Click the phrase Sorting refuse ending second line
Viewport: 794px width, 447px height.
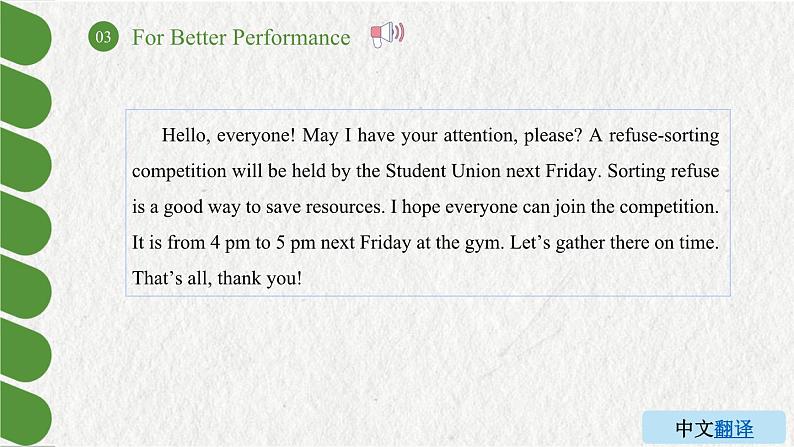point(663,171)
